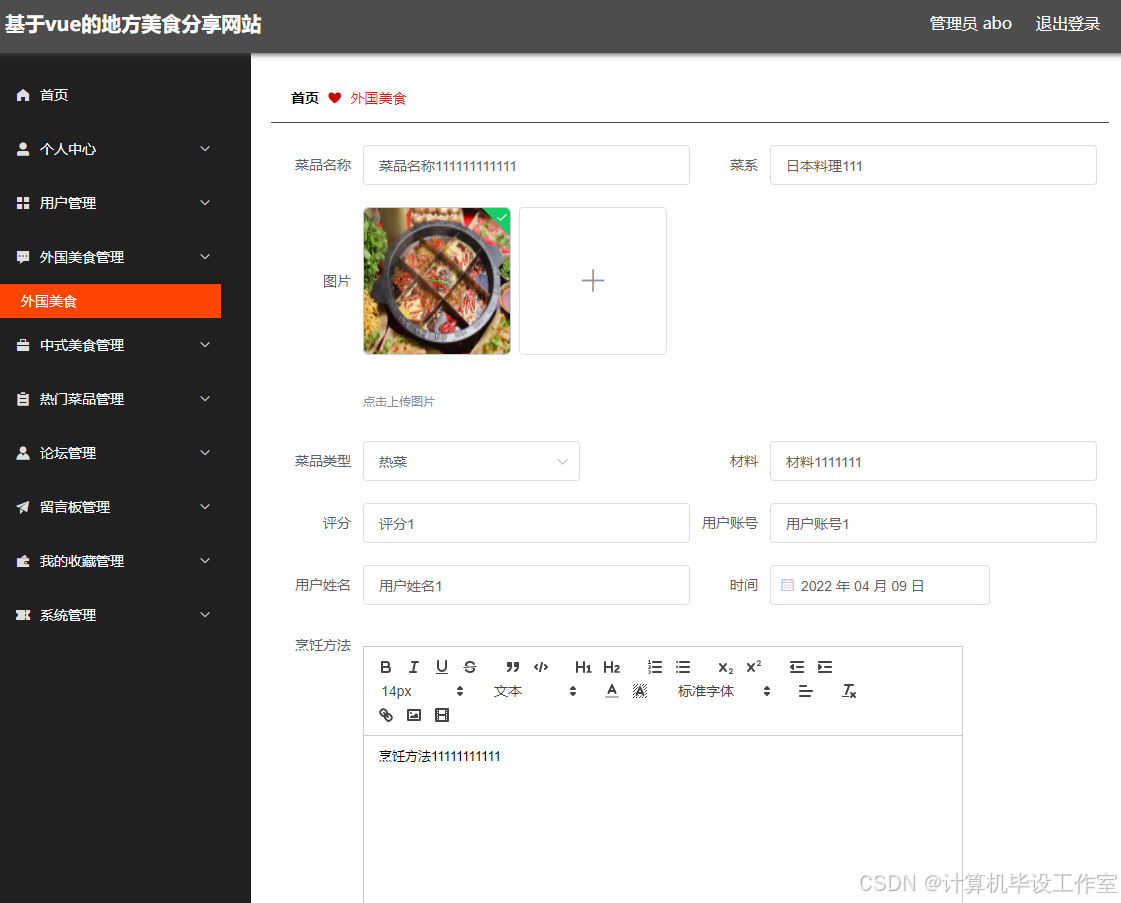Open the 文本 paragraph style dropdown
1121x903 pixels.
point(535,691)
